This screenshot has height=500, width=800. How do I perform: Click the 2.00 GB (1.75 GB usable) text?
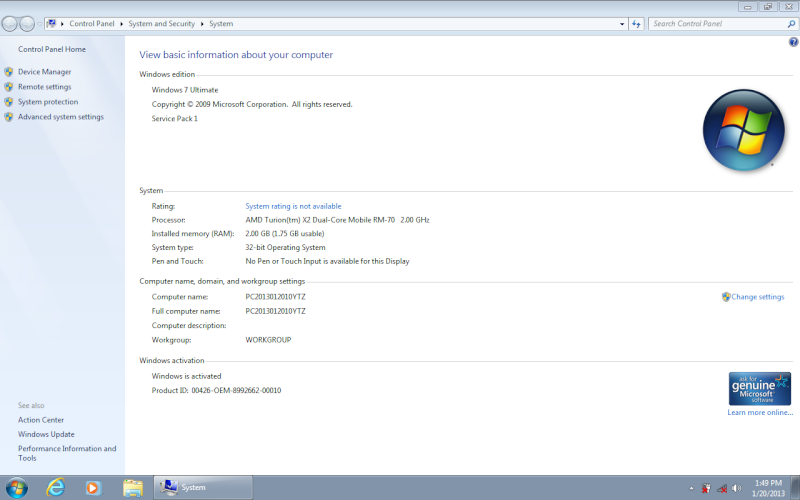click(285, 234)
